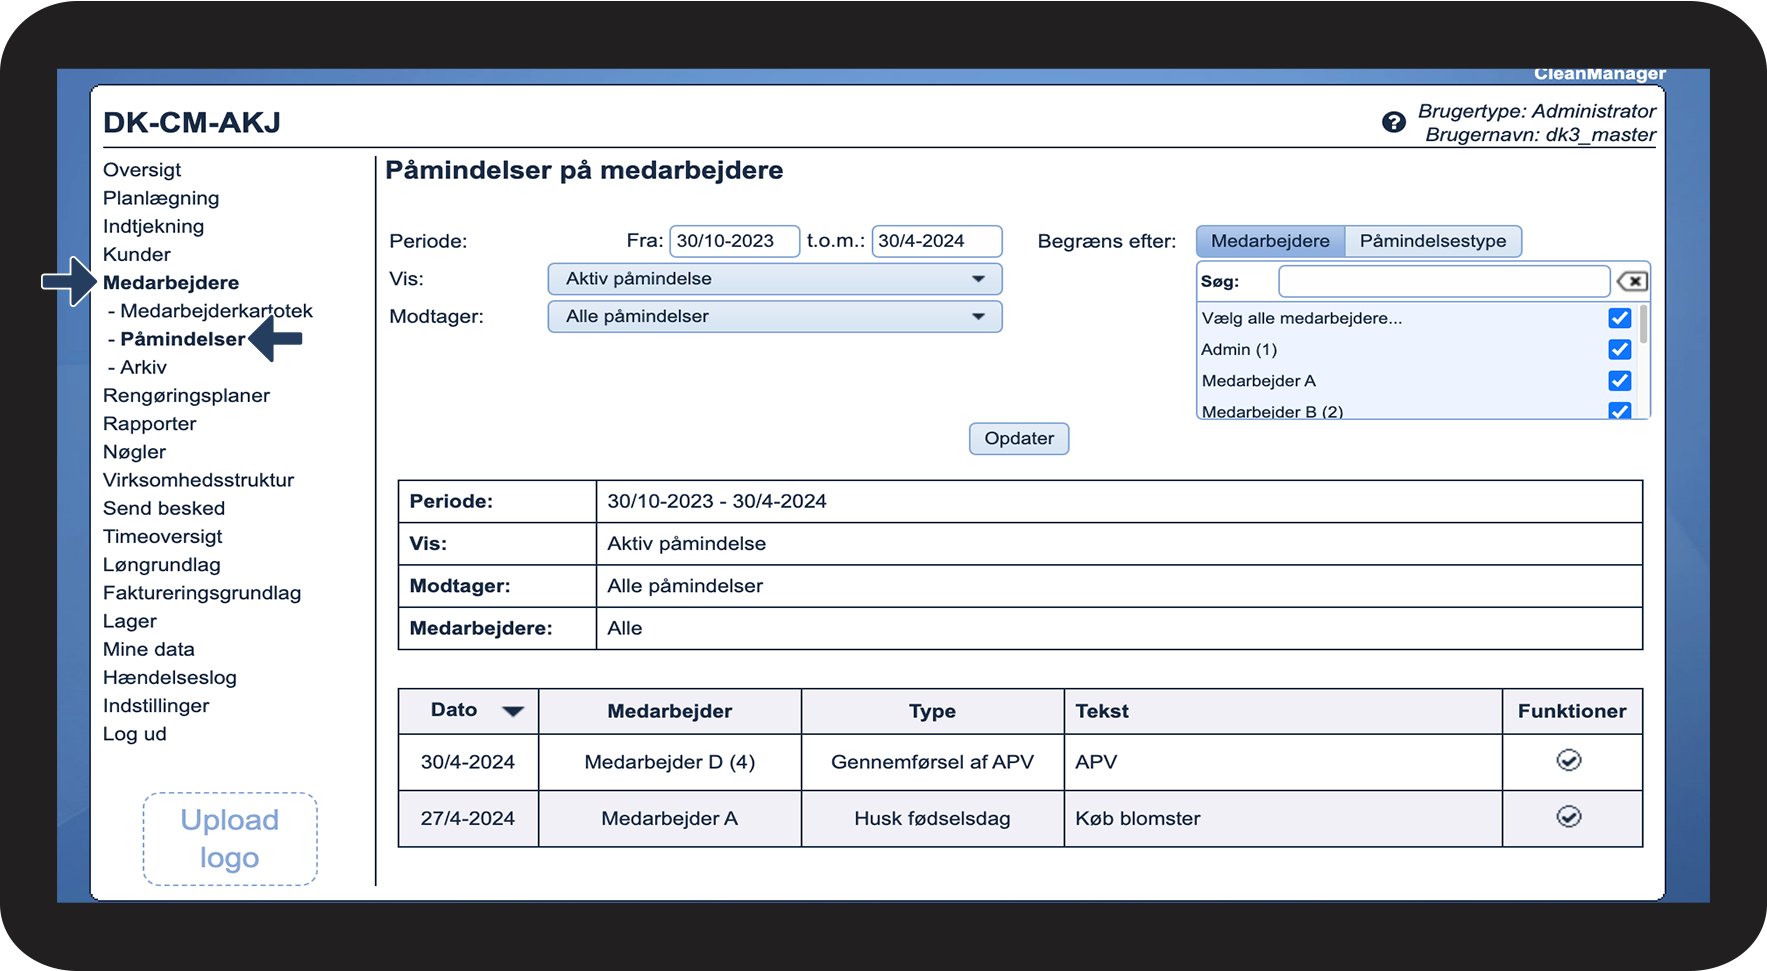1767x971 pixels.
Task: Click the t.o.m. end date field
Action: click(x=935, y=241)
